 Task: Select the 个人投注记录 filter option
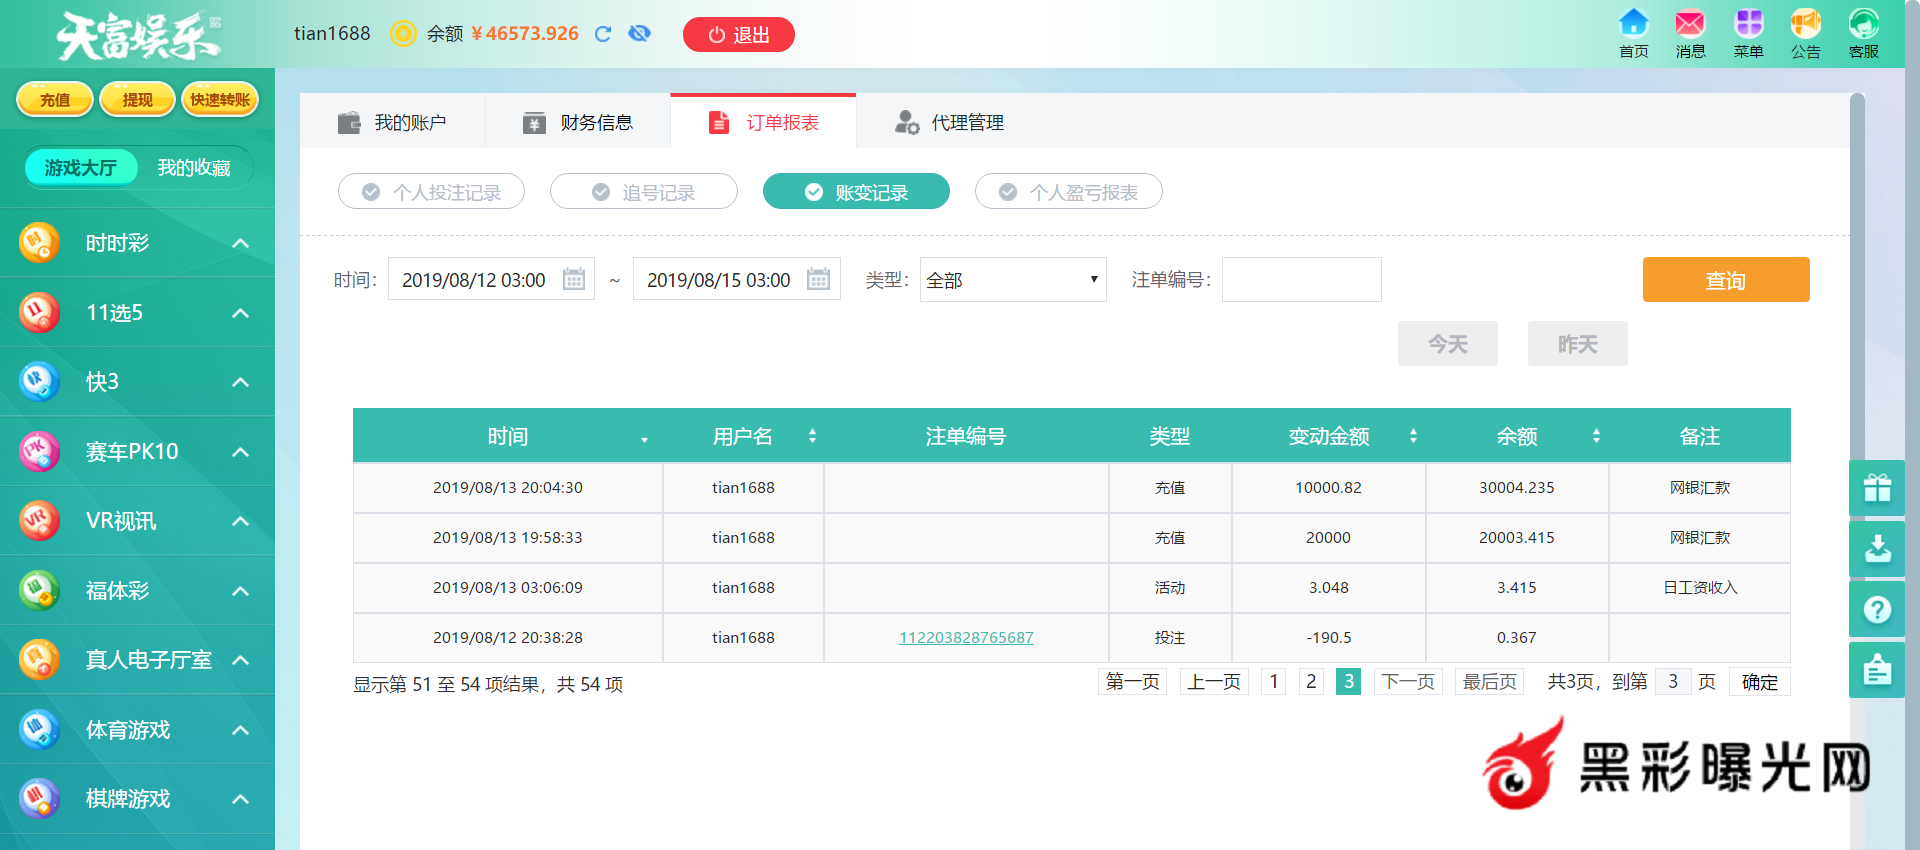[x=431, y=192]
